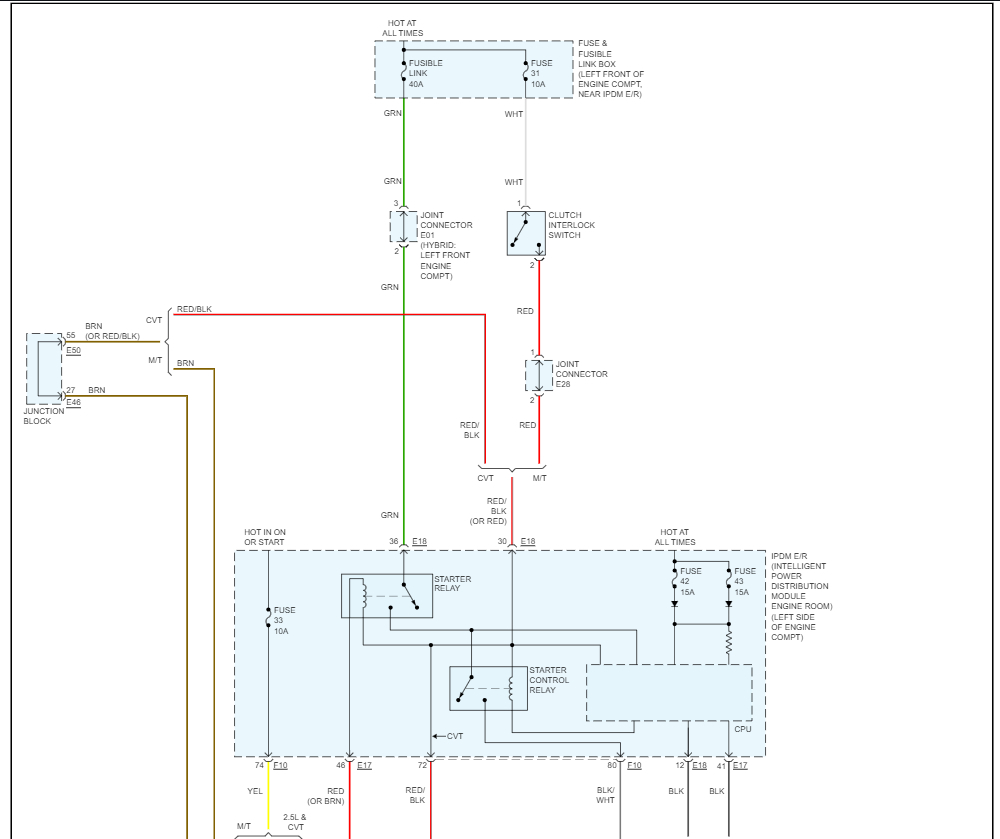
Task: Click the CVT arrow label inside IPDM
Action: point(448,736)
